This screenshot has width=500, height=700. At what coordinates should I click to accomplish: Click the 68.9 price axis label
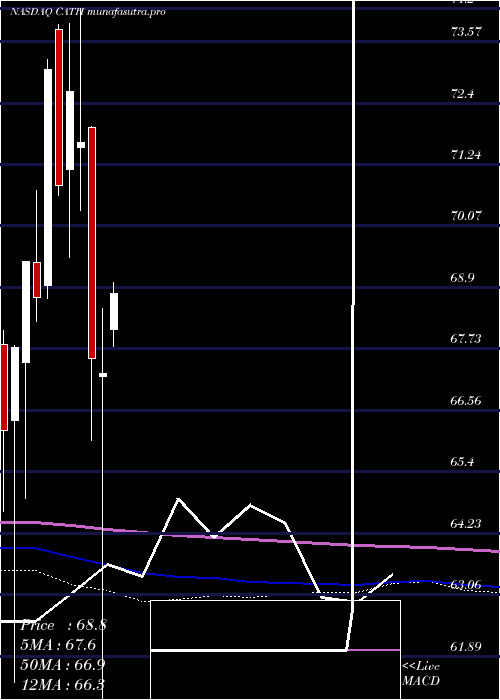(464, 278)
